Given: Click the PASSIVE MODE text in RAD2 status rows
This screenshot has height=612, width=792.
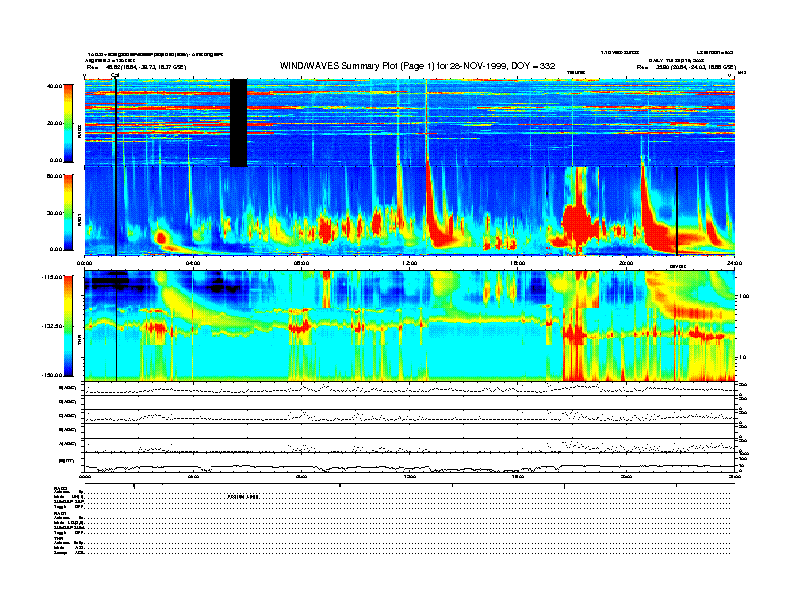Looking at the screenshot, I should pyautogui.click(x=243, y=497).
